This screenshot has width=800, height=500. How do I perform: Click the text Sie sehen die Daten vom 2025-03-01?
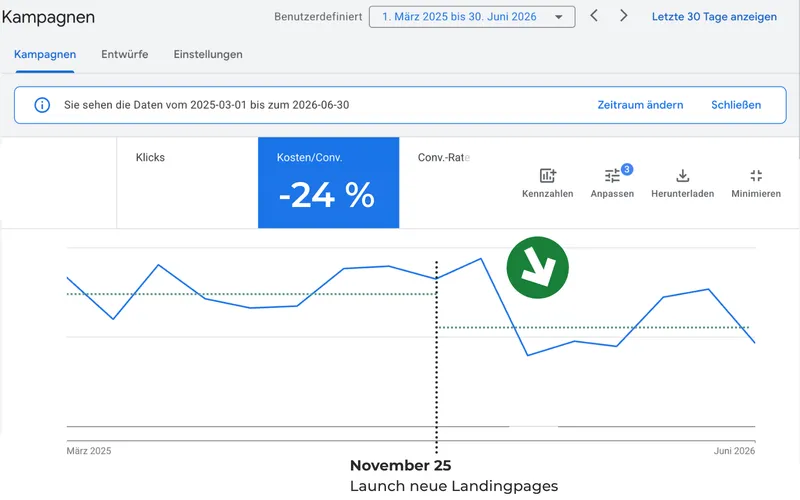click(155, 105)
